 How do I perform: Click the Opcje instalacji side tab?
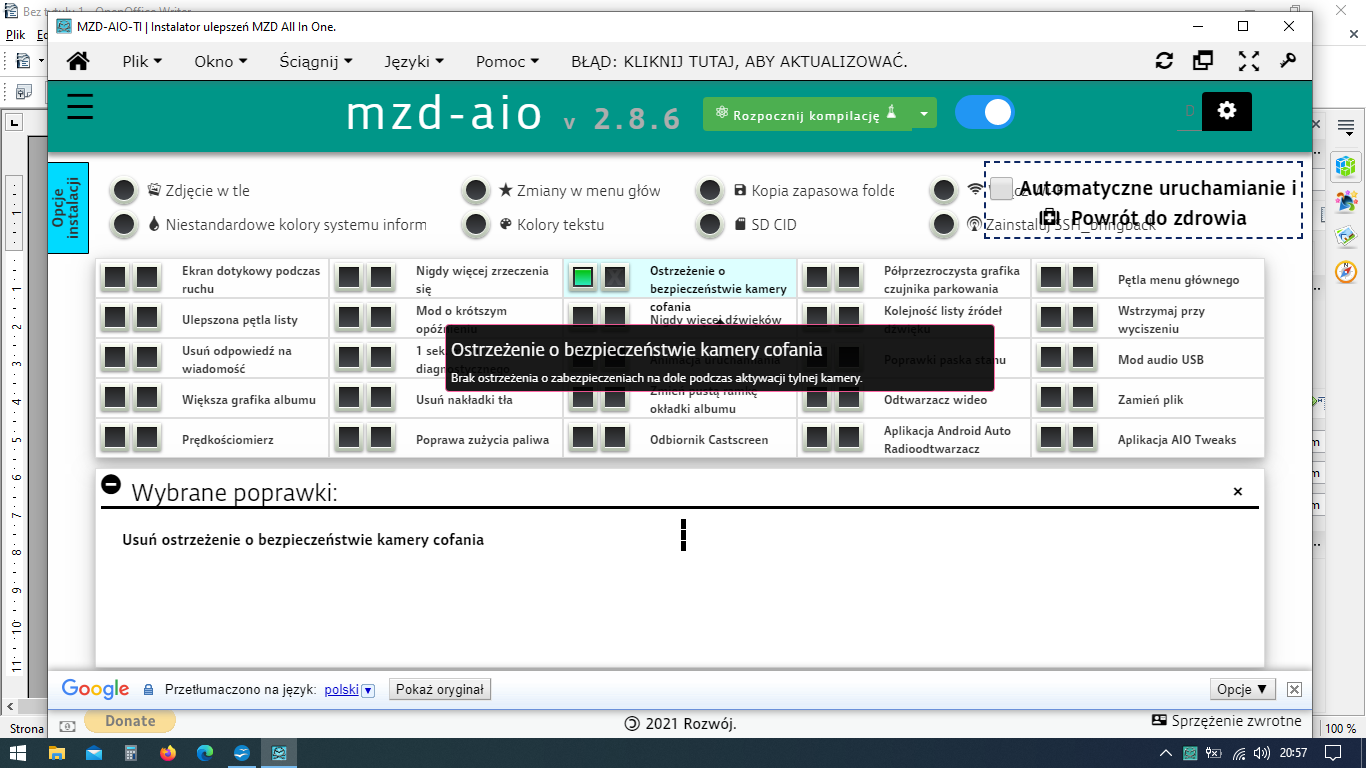(x=68, y=208)
